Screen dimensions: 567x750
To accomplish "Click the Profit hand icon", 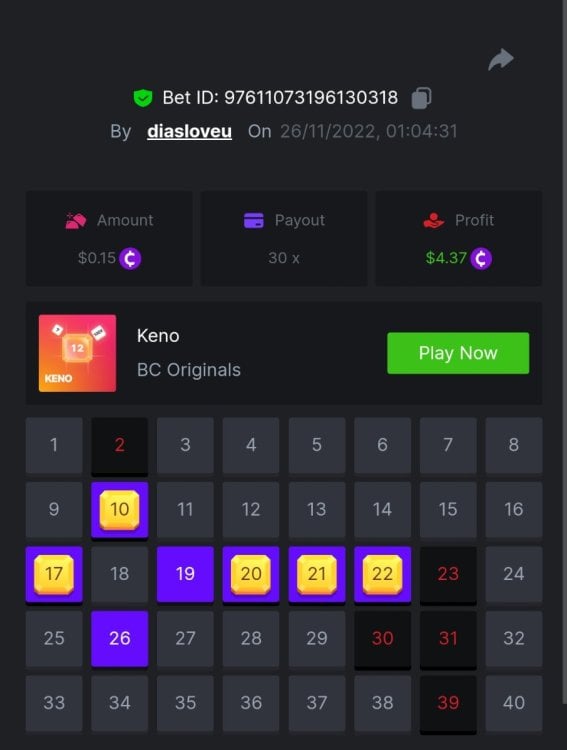I will click(x=434, y=221).
